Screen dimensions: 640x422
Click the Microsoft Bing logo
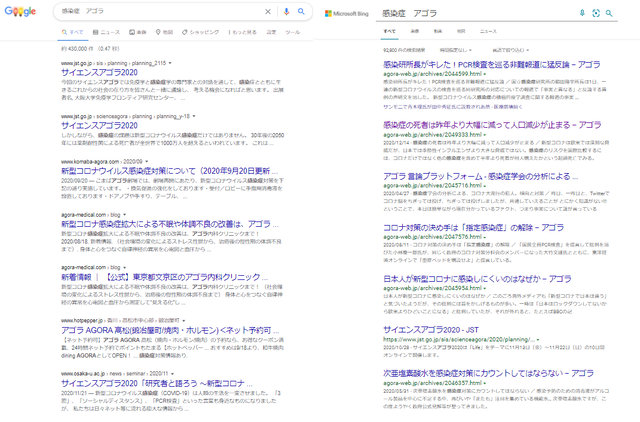[347, 13]
